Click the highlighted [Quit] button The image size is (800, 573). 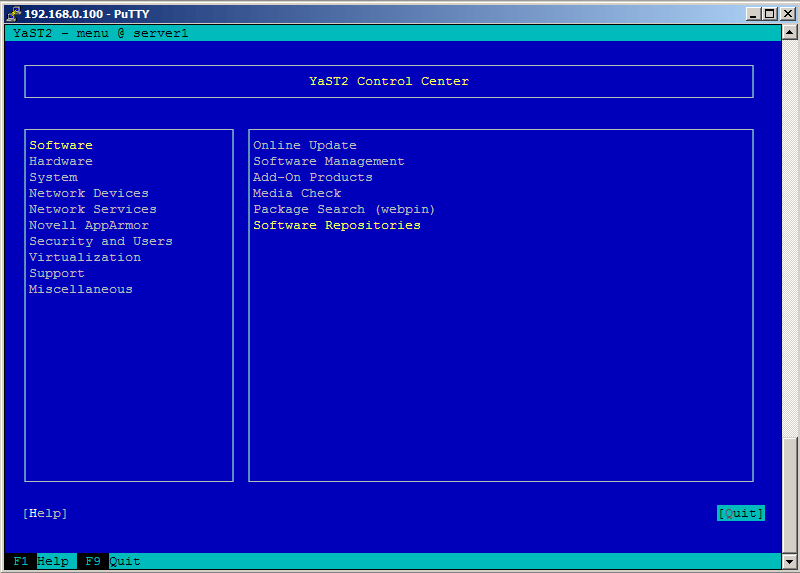[x=741, y=513]
